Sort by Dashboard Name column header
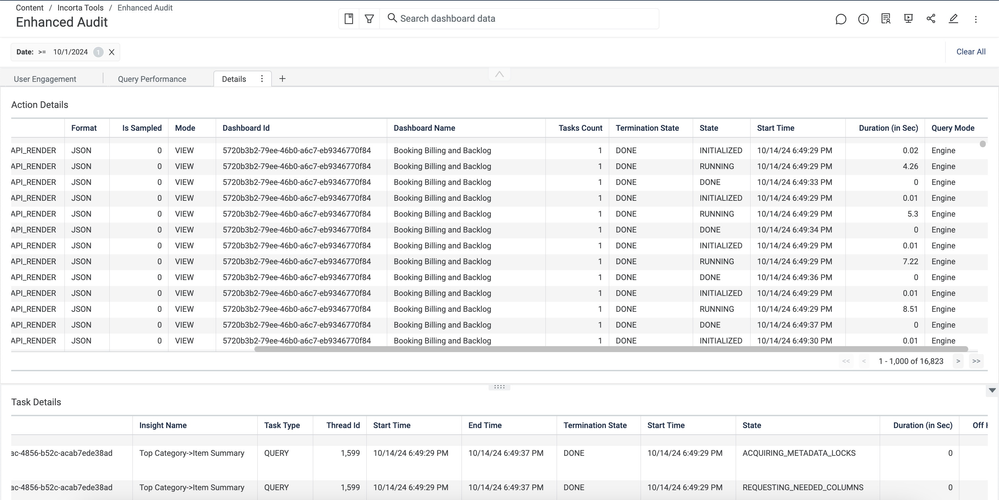Image resolution: width=999 pixels, height=500 pixels. click(424, 128)
